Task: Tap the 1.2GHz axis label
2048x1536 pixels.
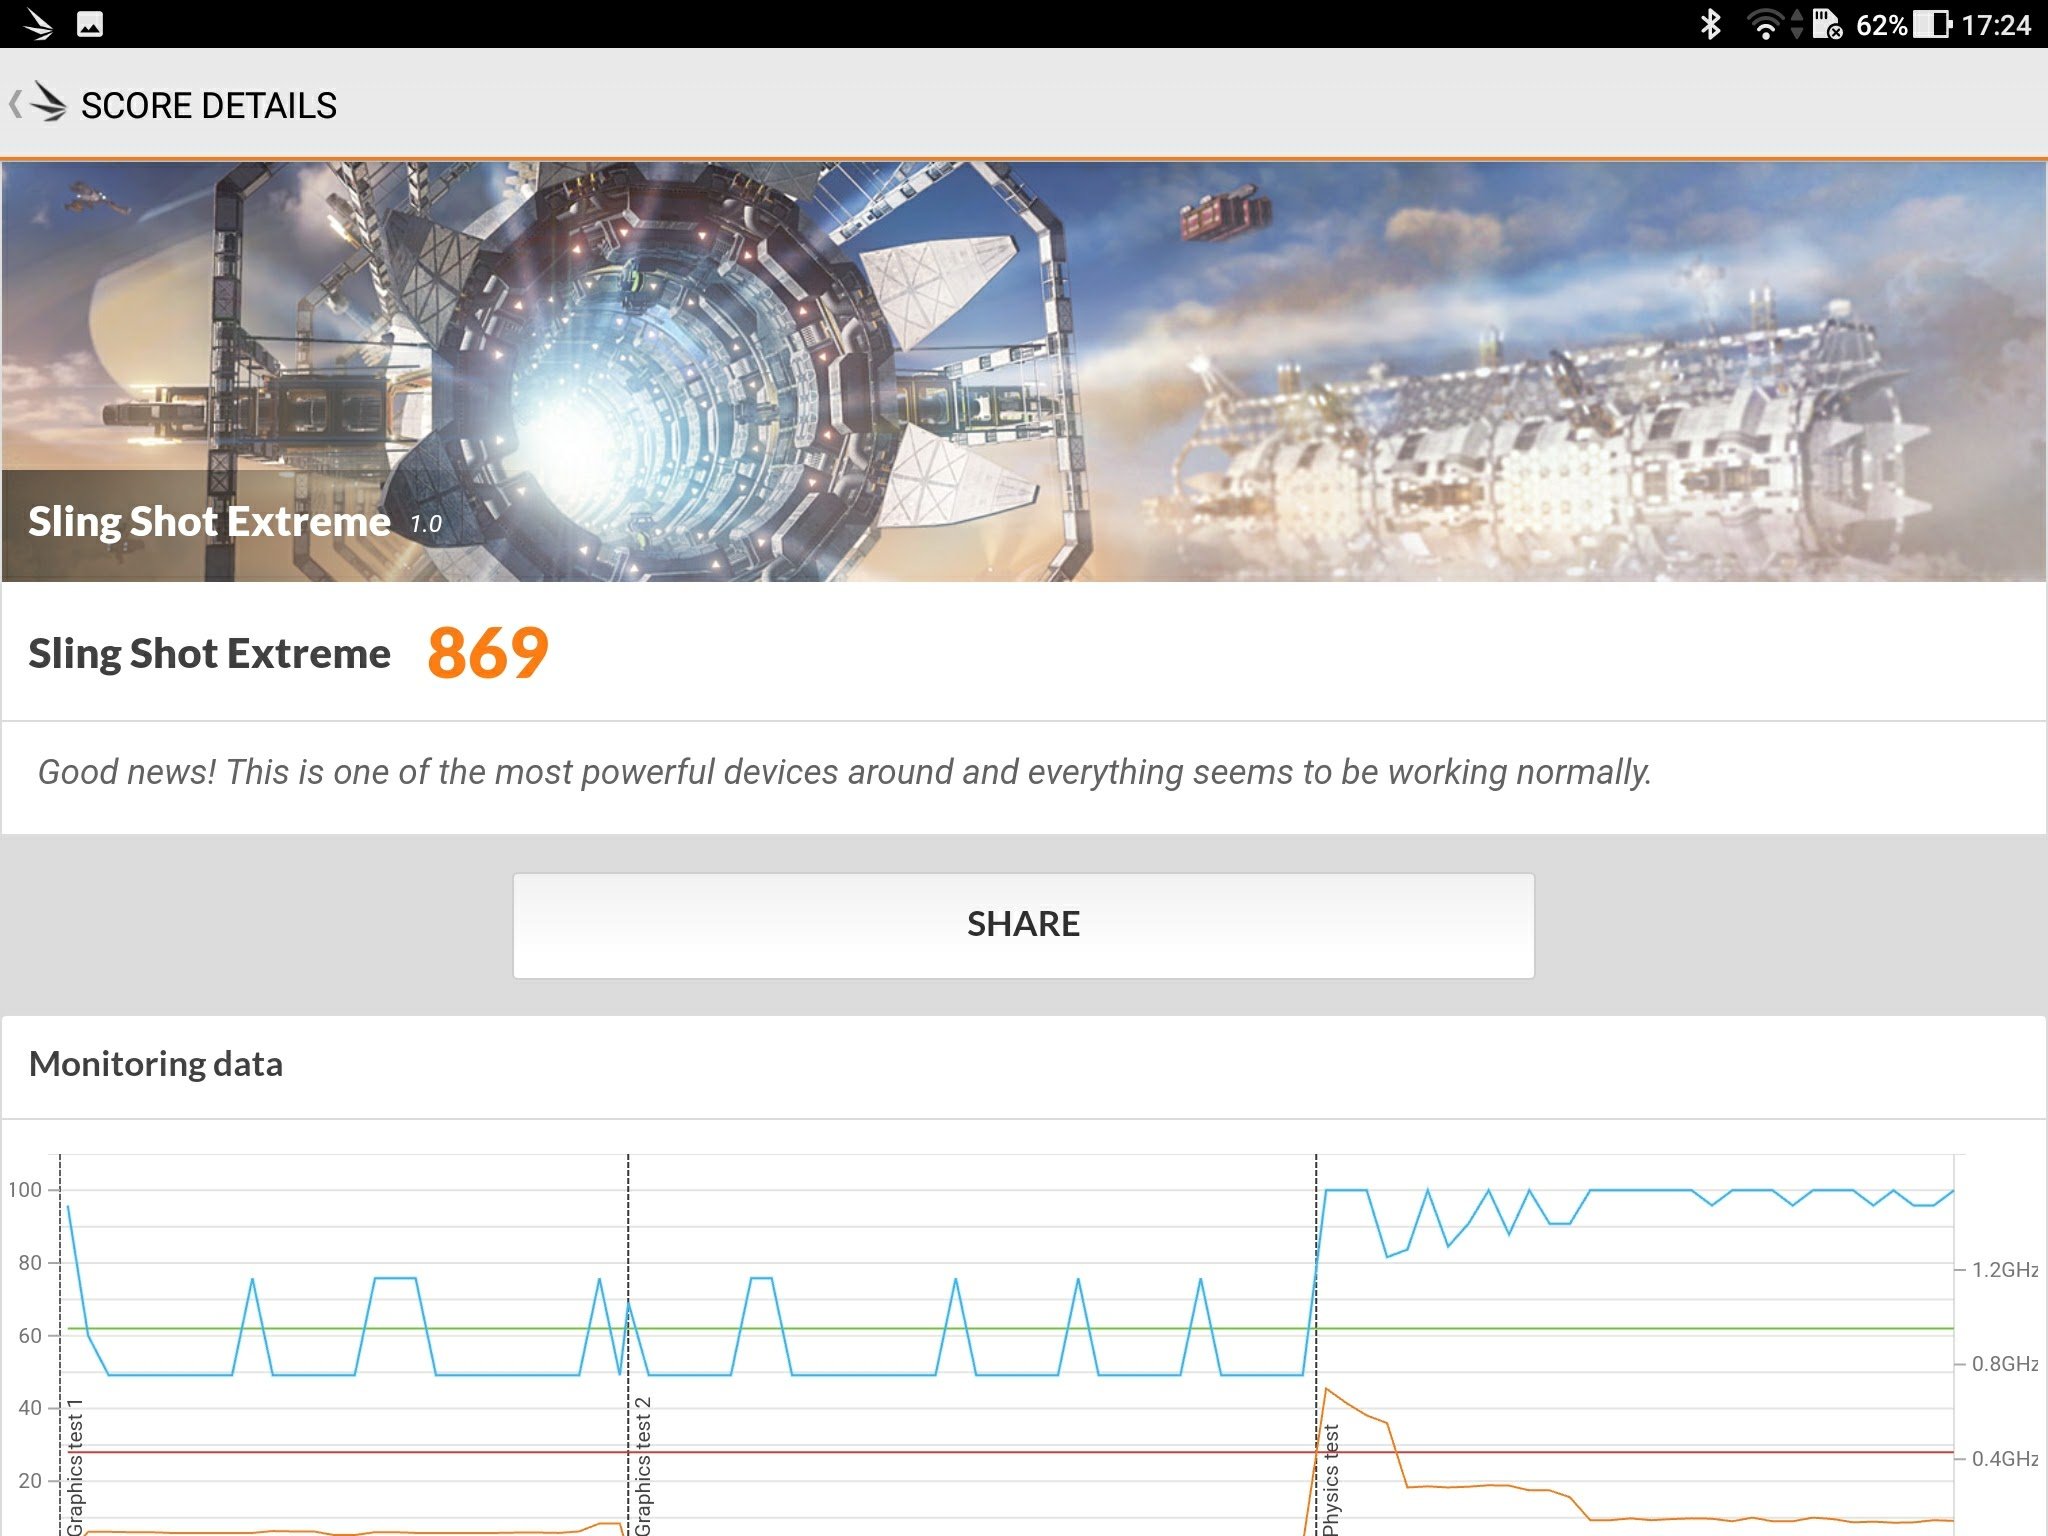Action: click(2004, 1270)
